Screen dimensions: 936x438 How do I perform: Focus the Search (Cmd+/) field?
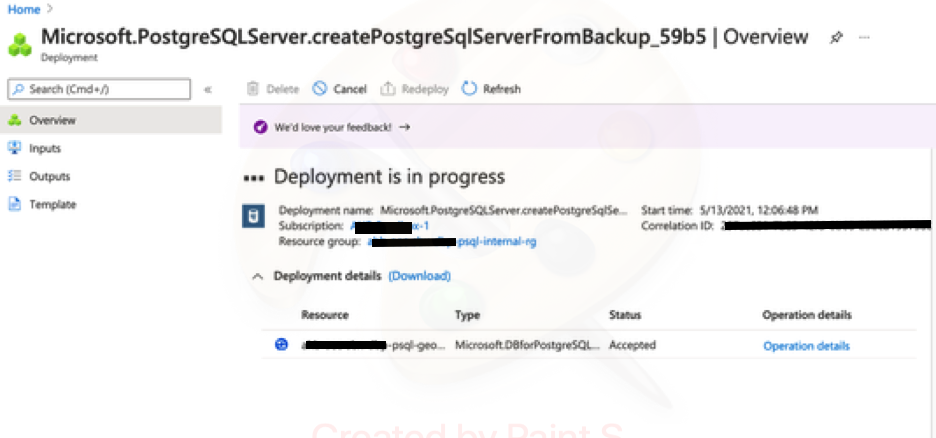click(x=99, y=89)
